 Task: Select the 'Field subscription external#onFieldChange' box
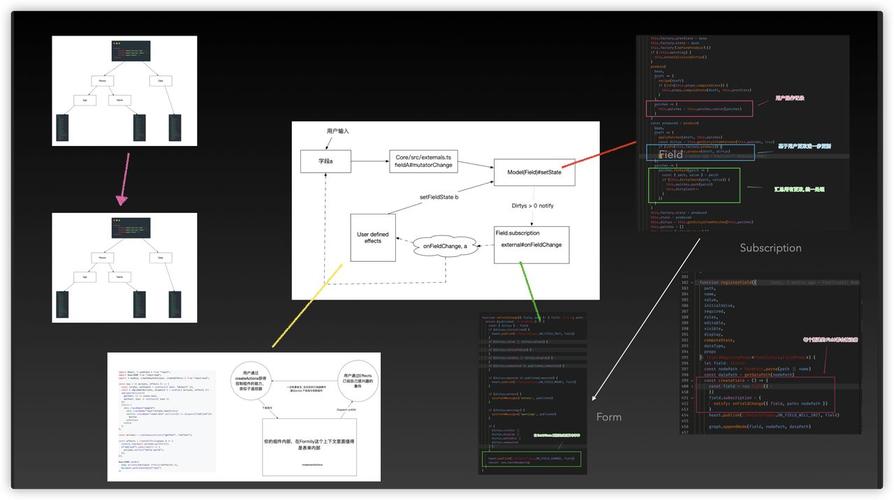531,245
